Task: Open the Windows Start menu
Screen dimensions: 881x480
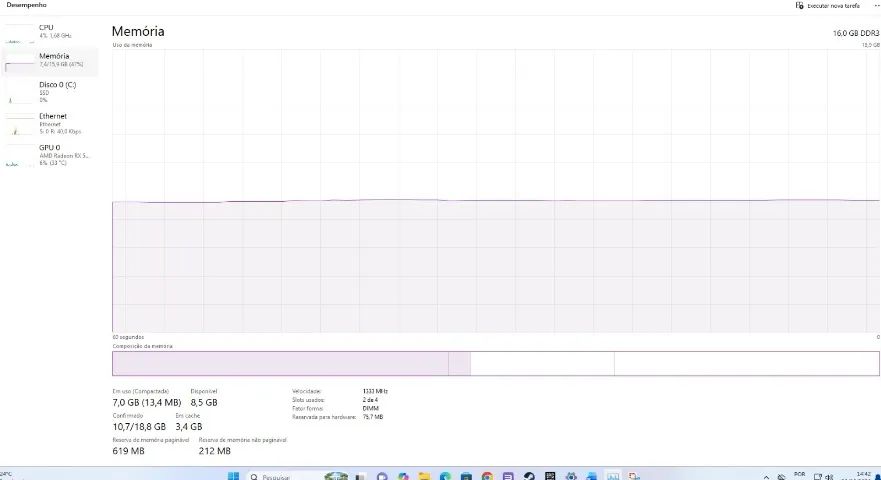Action: coord(233,476)
